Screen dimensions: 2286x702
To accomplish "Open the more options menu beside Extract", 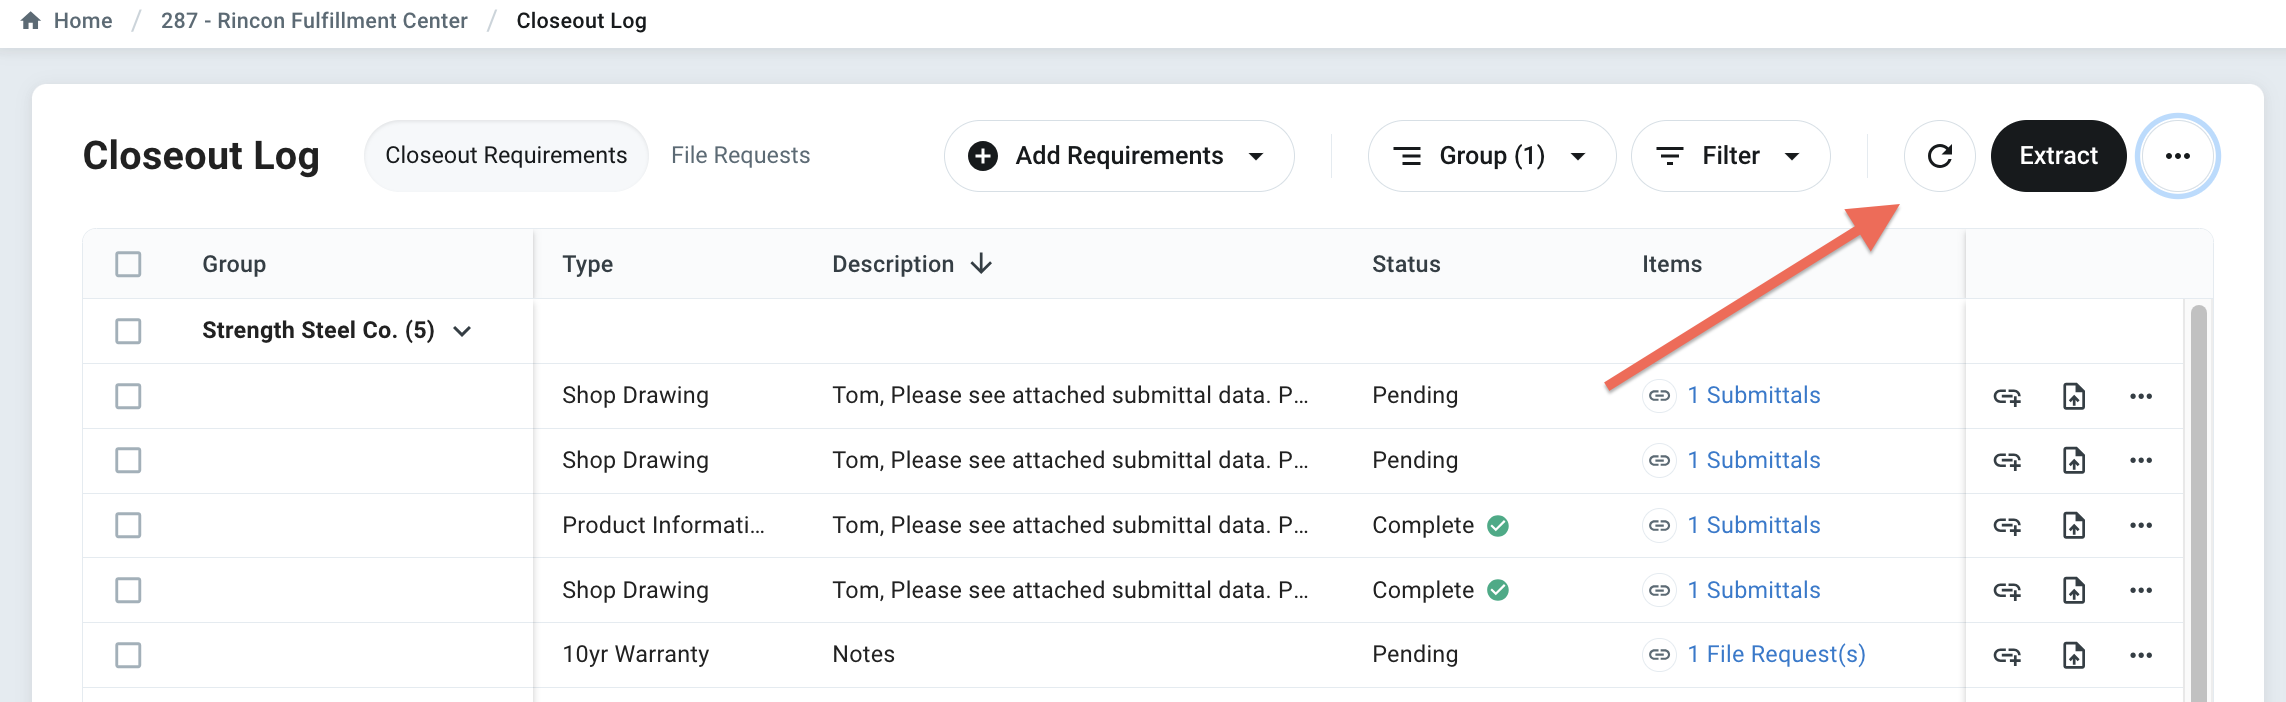I will click(2177, 156).
